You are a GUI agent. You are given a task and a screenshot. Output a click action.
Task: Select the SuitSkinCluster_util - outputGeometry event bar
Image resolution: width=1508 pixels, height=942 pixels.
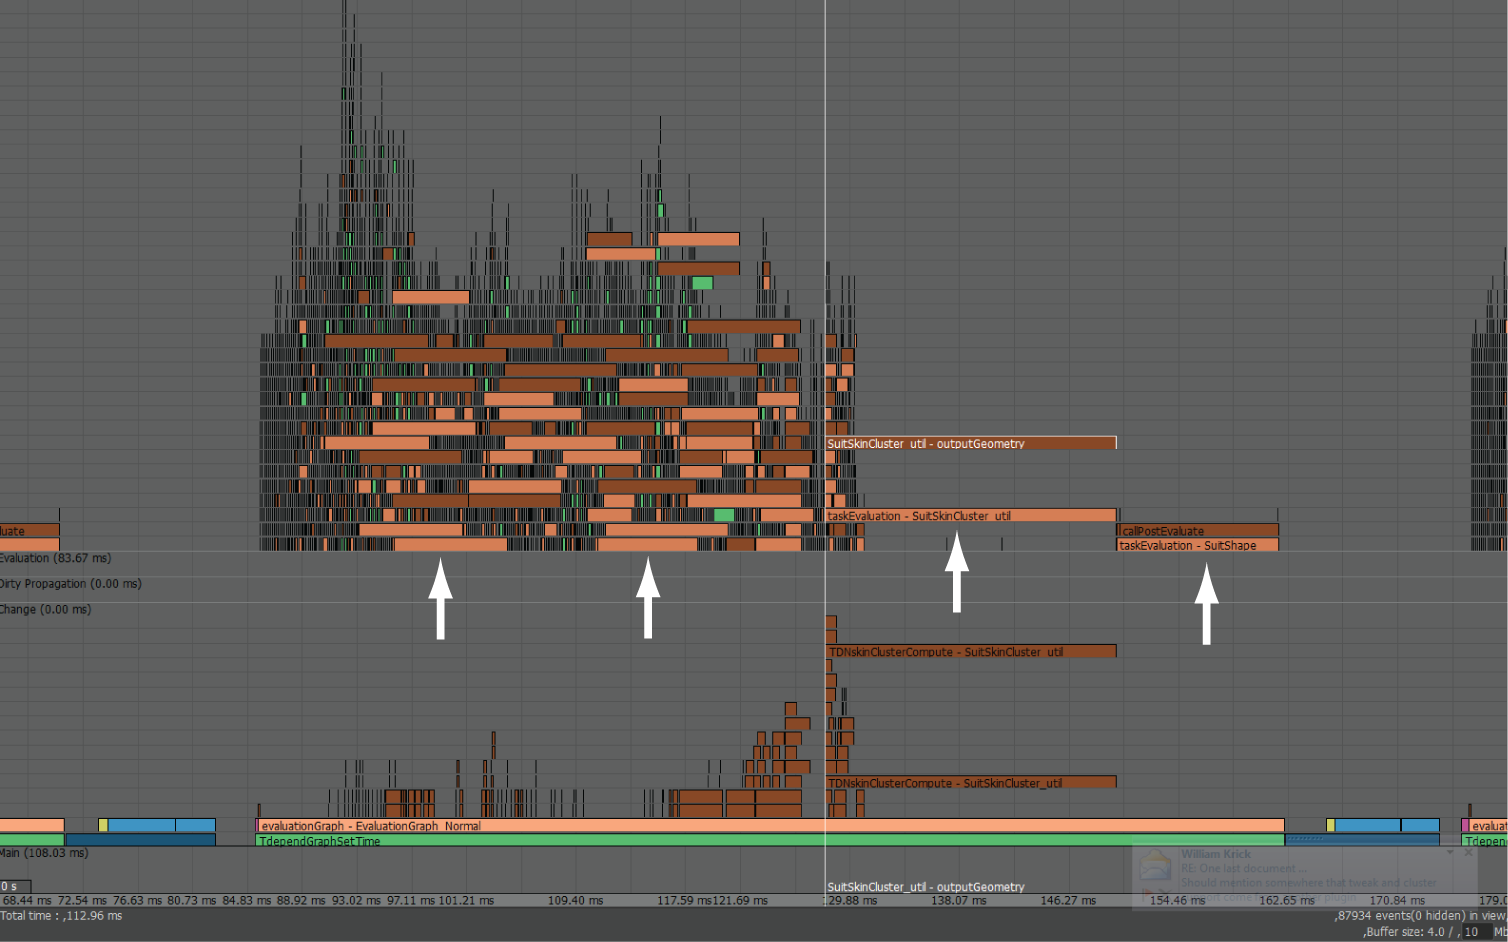[x=971, y=443]
